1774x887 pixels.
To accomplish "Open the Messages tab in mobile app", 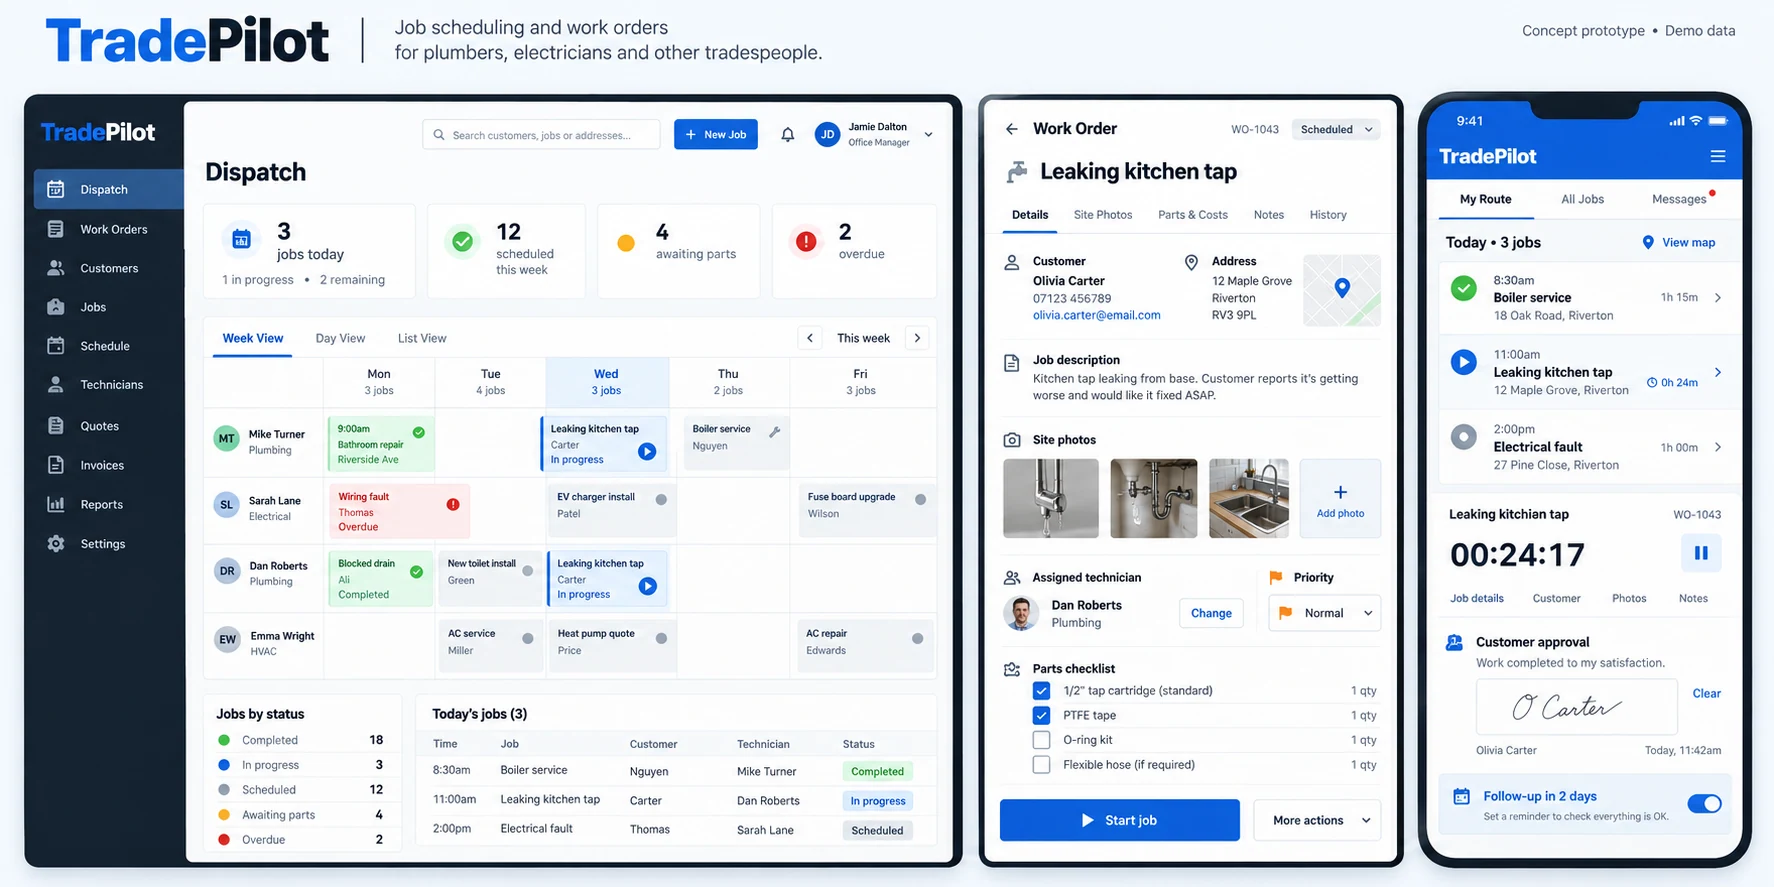I will 1679,199.
